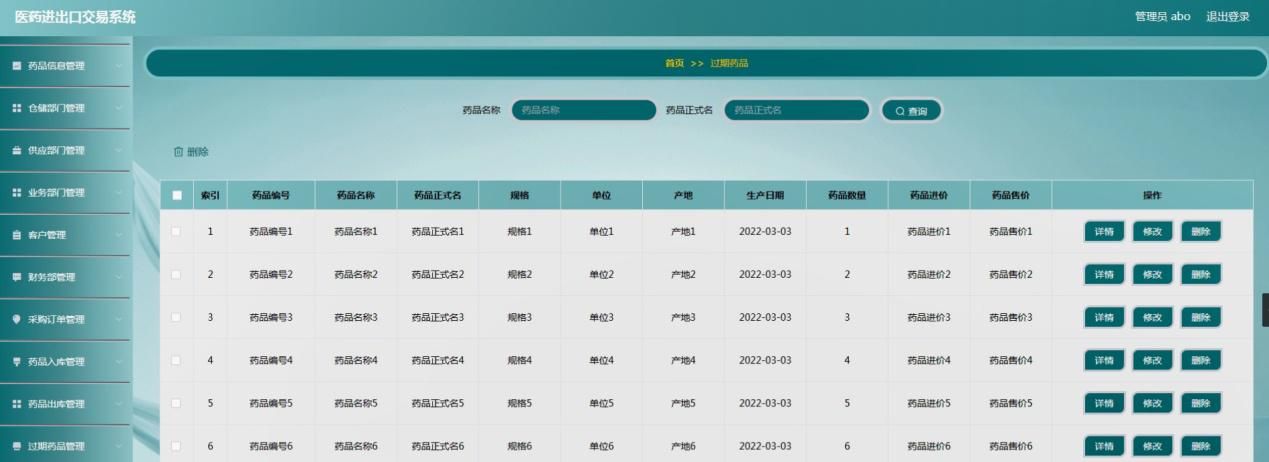Click cell 规格3
Screen dimensions: 1269x462
[x=520, y=317]
